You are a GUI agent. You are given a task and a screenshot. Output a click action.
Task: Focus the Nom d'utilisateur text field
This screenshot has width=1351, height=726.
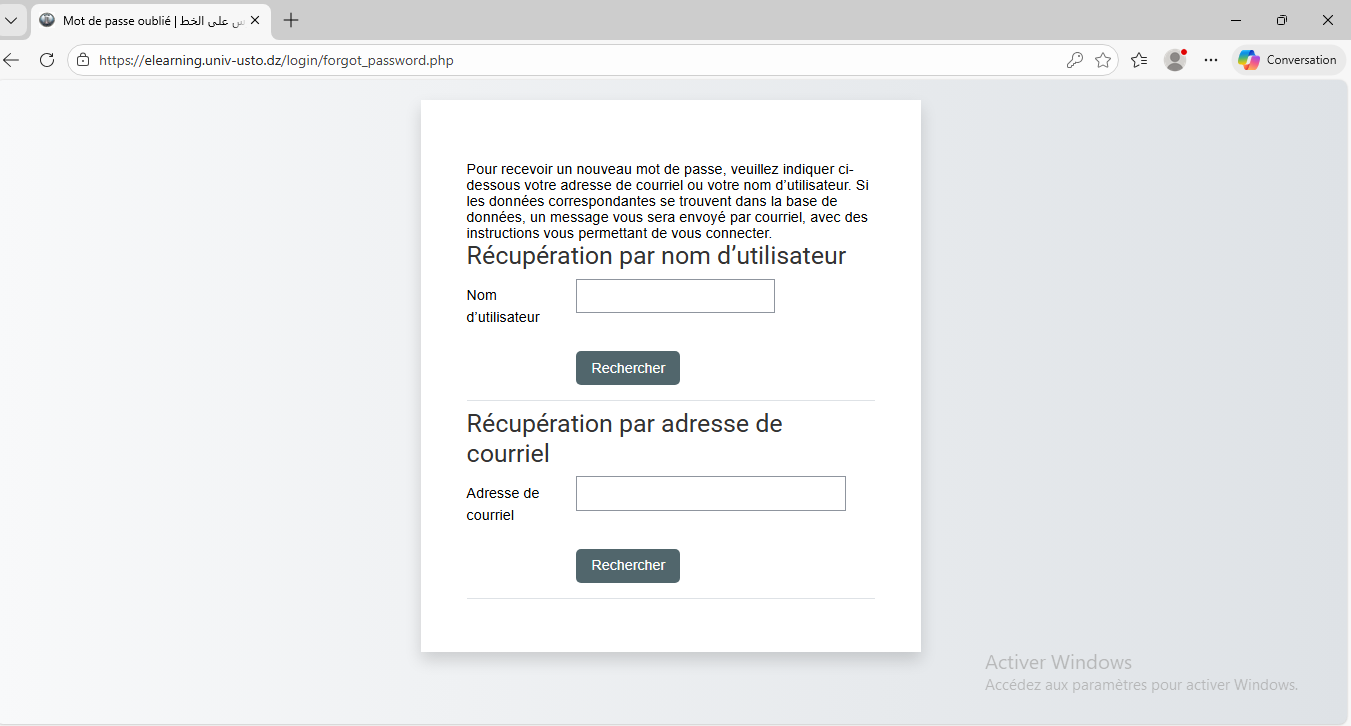pos(675,296)
